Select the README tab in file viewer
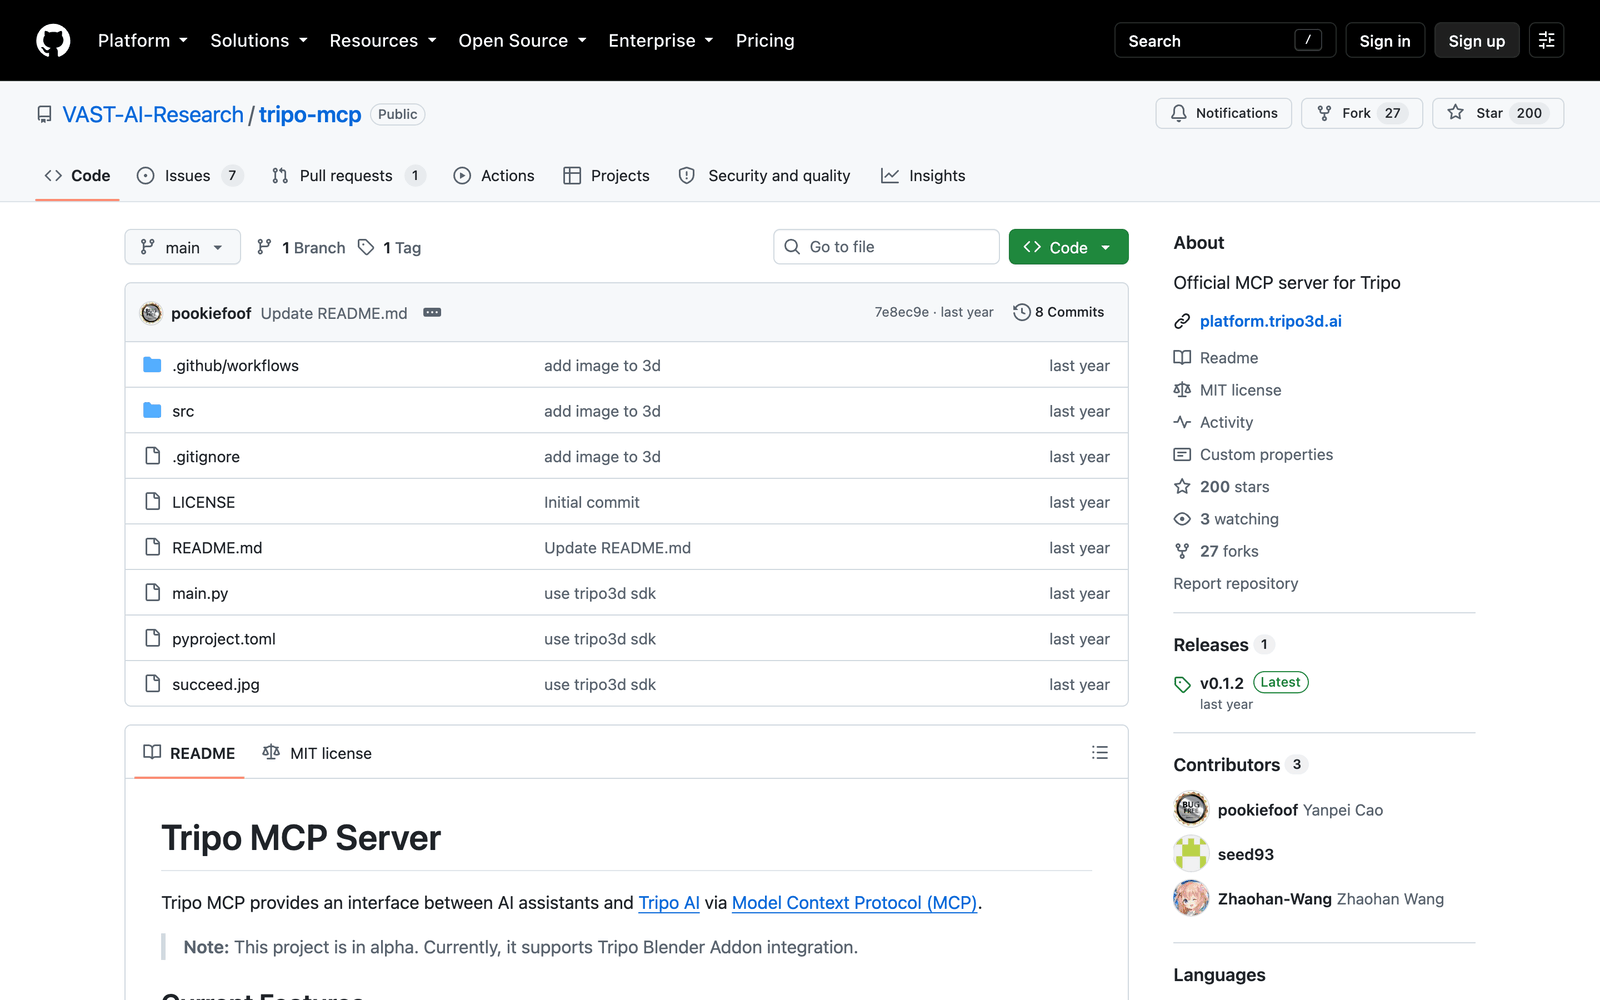The width and height of the screenshot is (1600, 1000). click(189, 753)
